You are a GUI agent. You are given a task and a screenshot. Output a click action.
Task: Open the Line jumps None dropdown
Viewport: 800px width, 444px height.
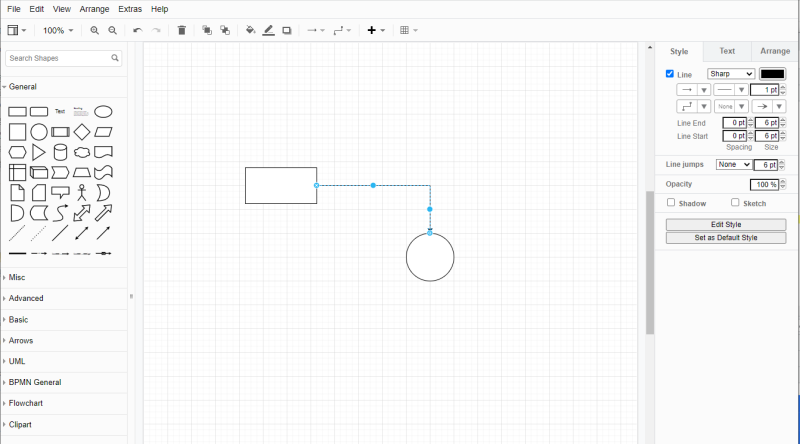coord(734,164)
